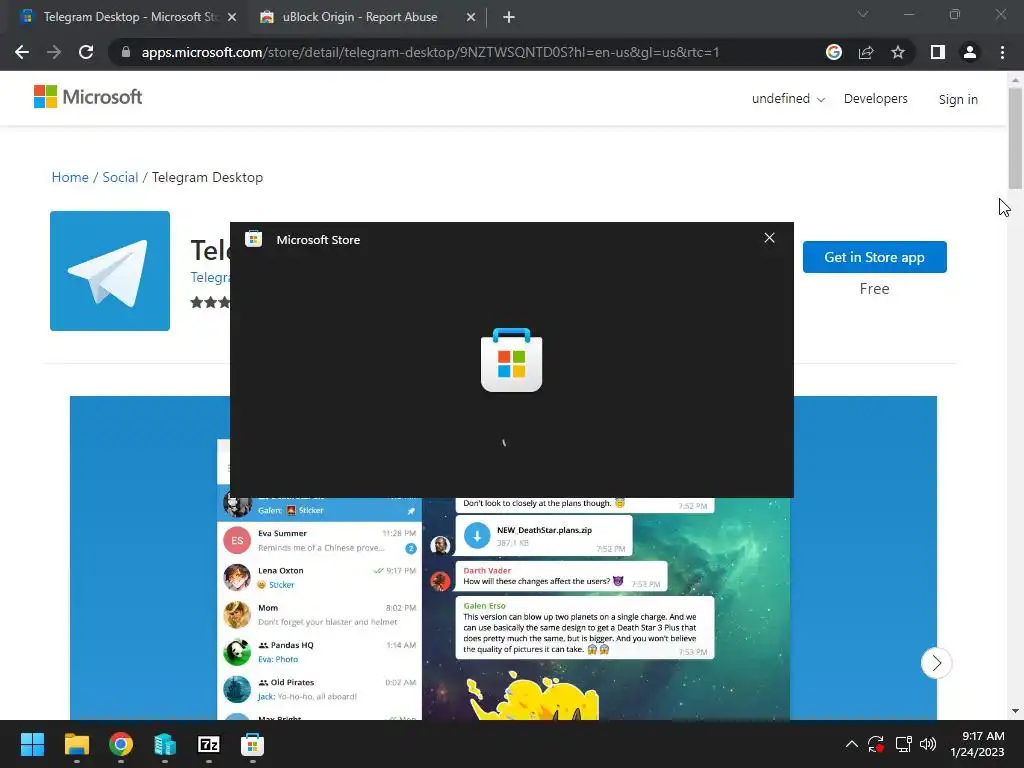This screenshot has height=768, width=1024.
Task: Click the Microsoft logo in the header
Action: point(88,97)
